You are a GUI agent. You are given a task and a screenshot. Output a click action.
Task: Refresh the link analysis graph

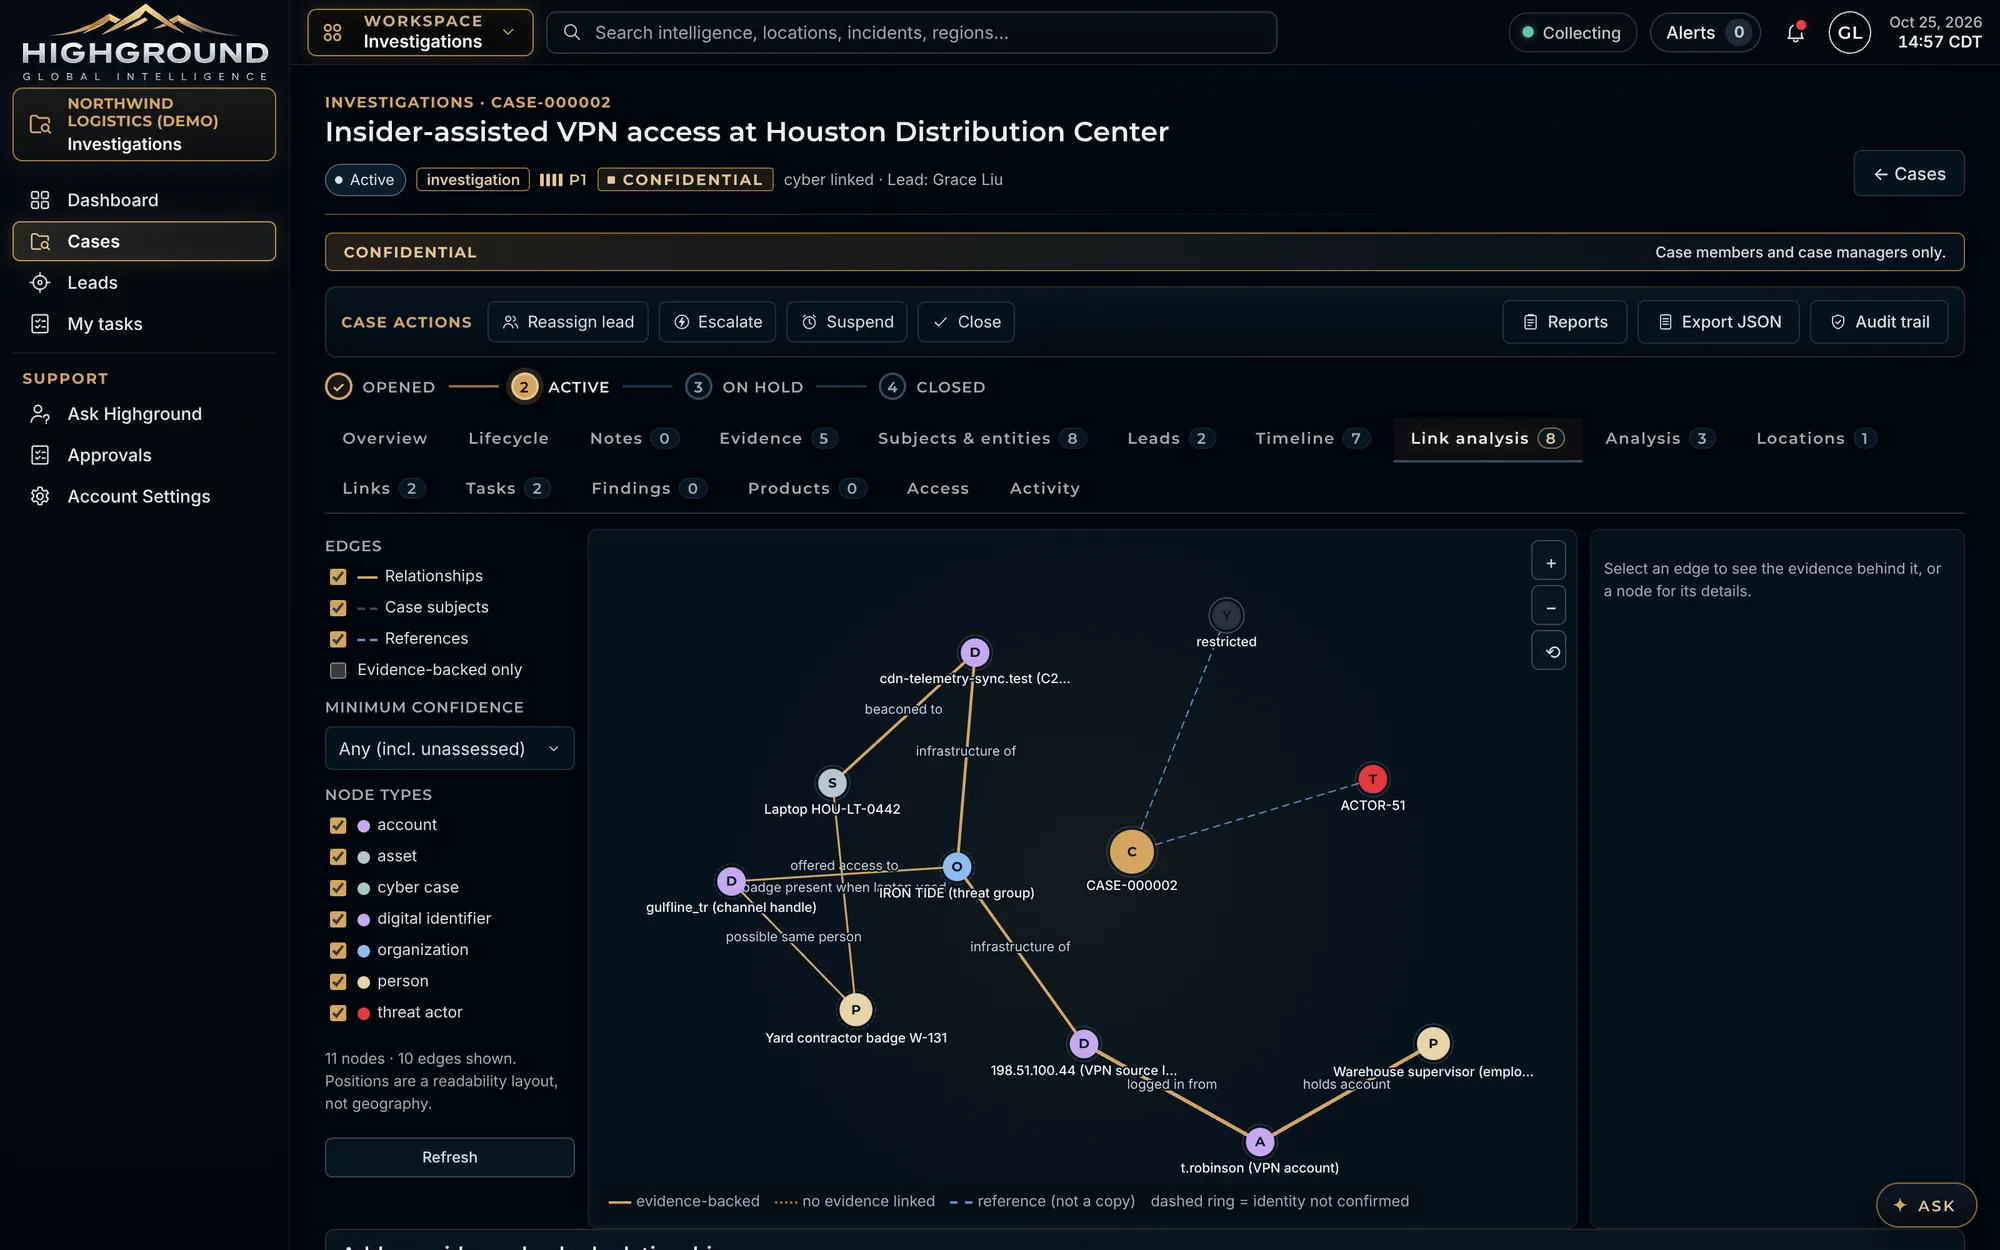coord(449,1157)
